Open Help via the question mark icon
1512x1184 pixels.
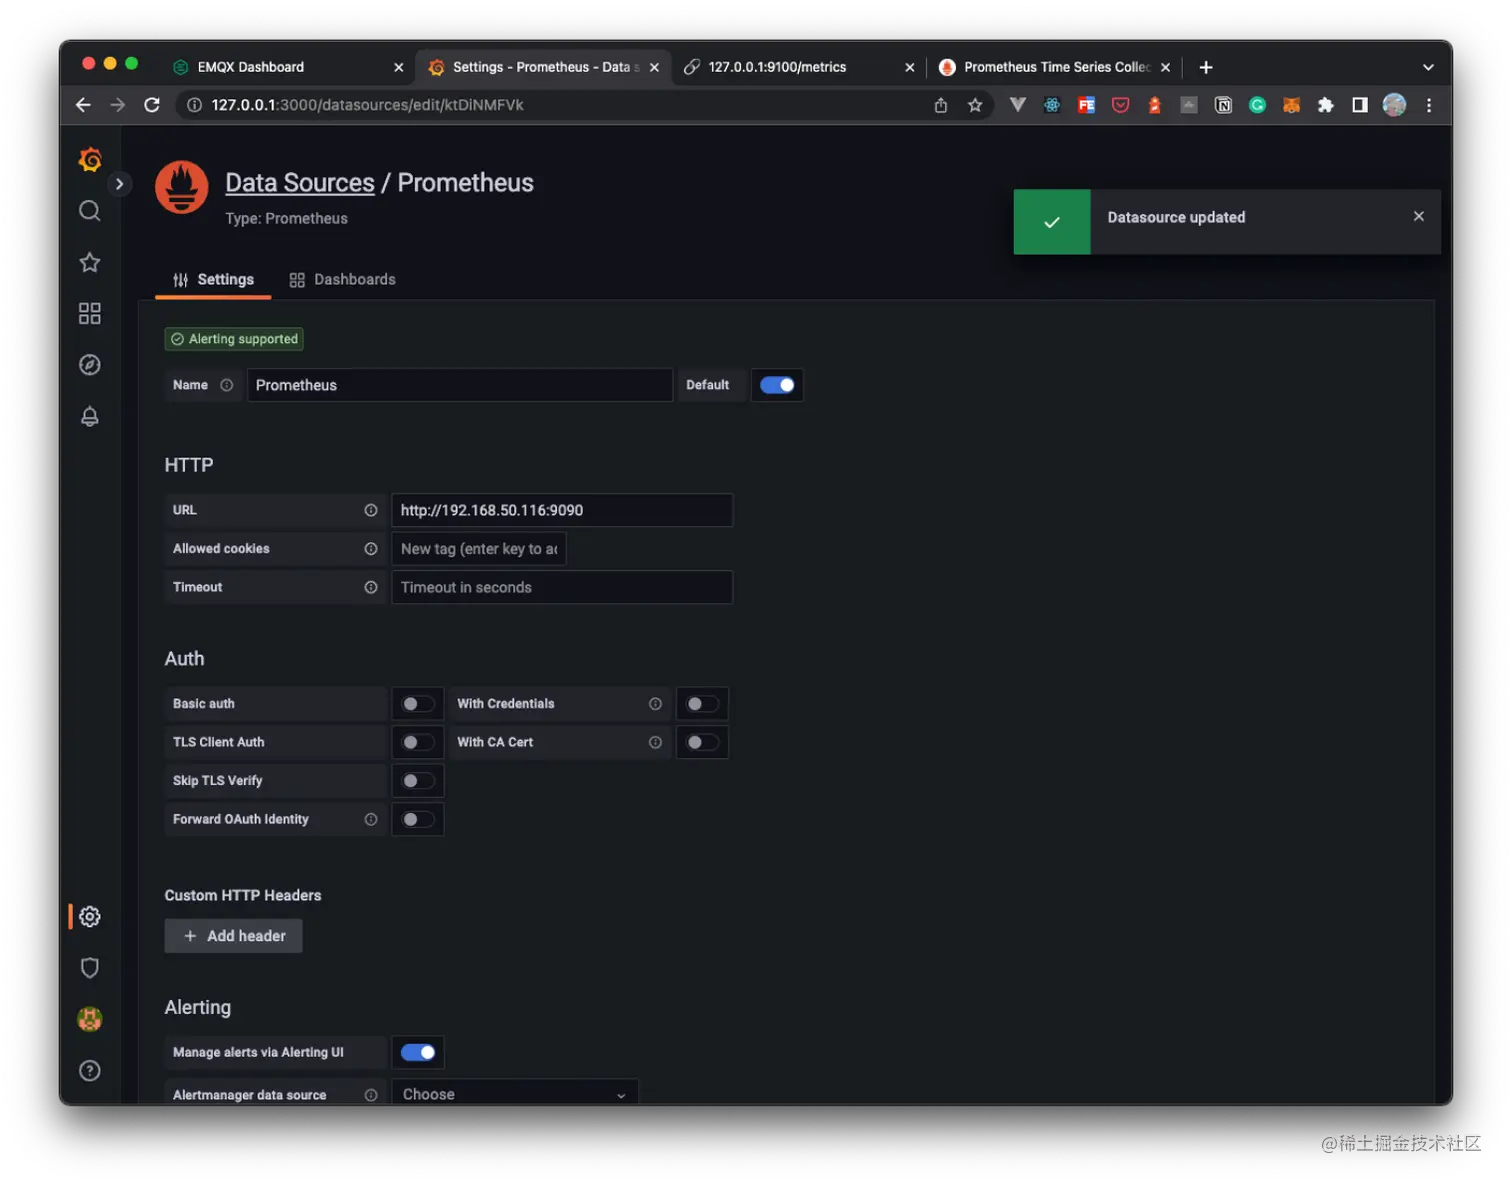[x=89, y=1070]
